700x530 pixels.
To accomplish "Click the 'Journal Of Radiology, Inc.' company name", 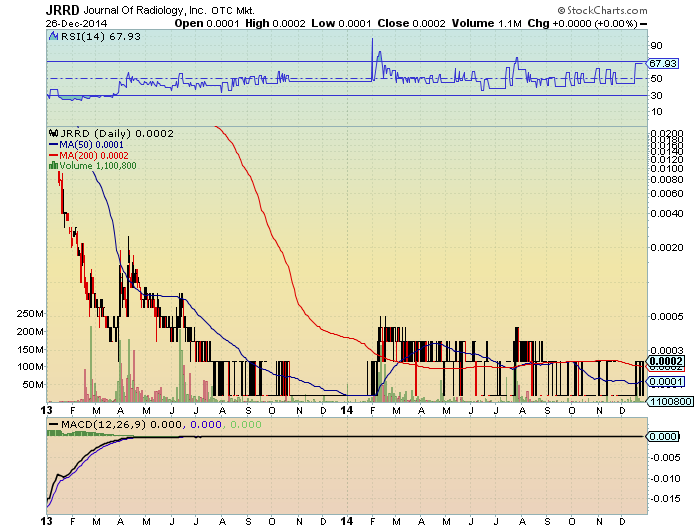I will (x=145, y=10).
